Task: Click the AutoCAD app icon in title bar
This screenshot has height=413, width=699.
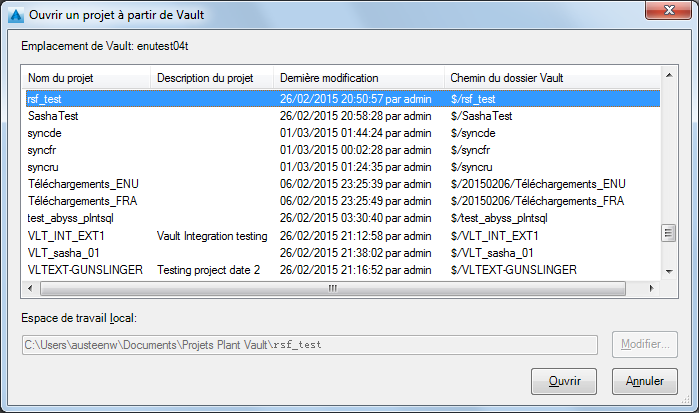Action: (17, 13)
